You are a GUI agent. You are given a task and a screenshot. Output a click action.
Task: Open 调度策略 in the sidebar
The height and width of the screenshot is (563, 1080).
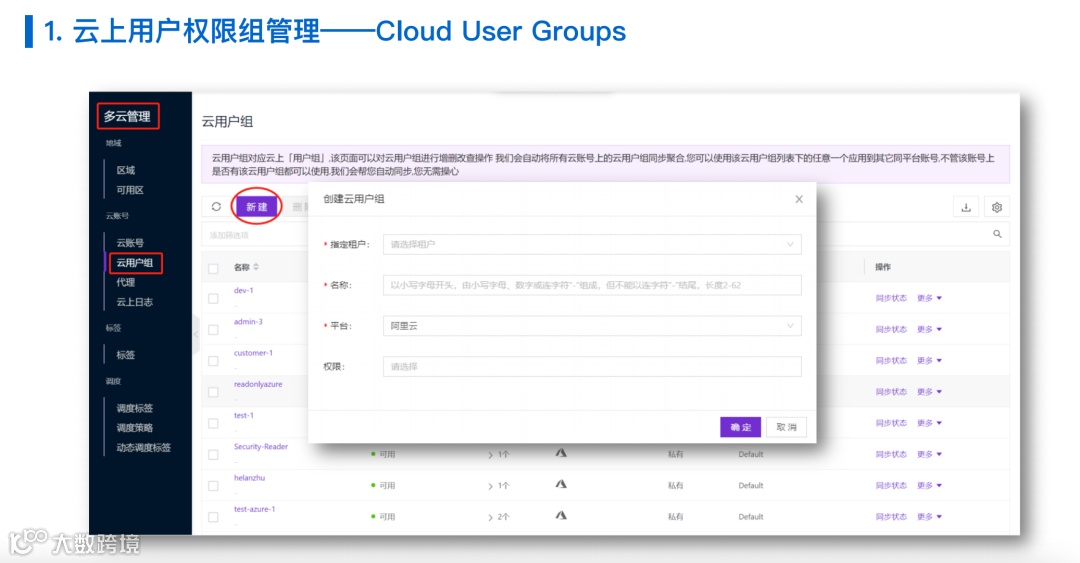coord(134,428)
